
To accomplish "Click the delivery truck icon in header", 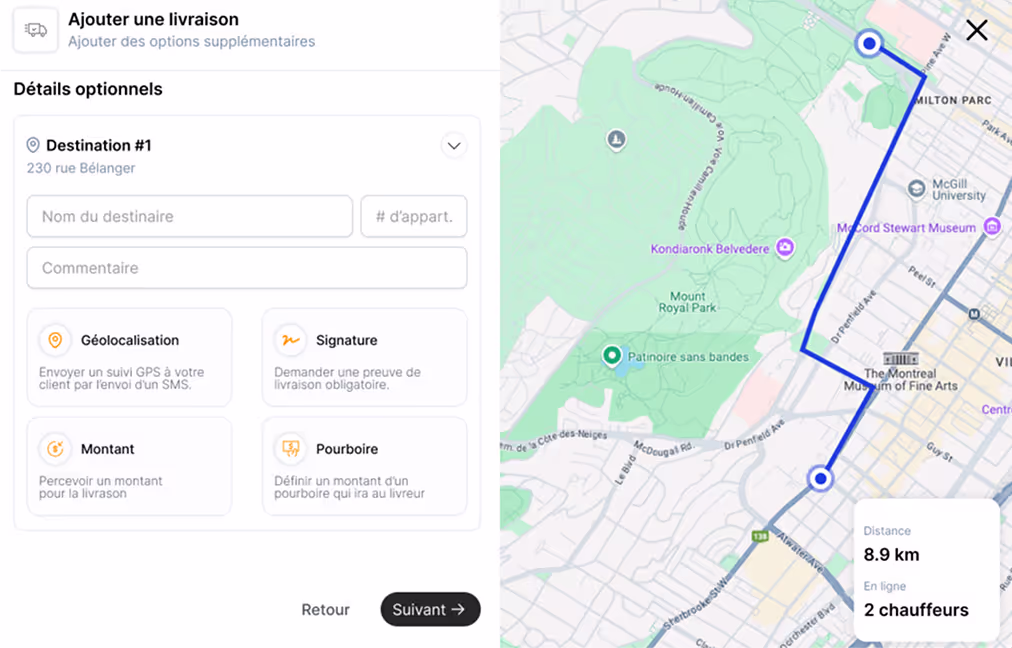I will (x=35, y=30).
